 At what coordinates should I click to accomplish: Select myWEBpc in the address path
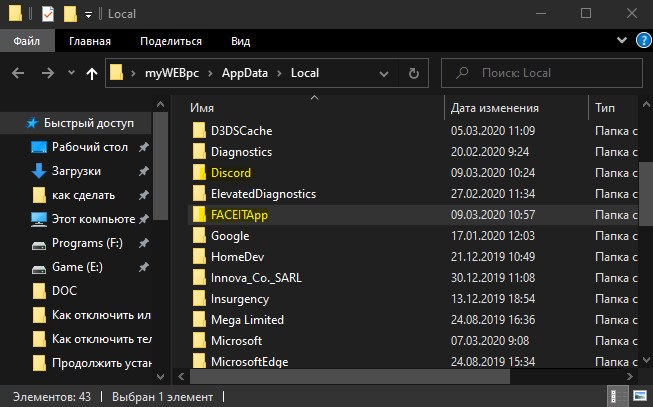pyautogui.click(x=172, y=73)
